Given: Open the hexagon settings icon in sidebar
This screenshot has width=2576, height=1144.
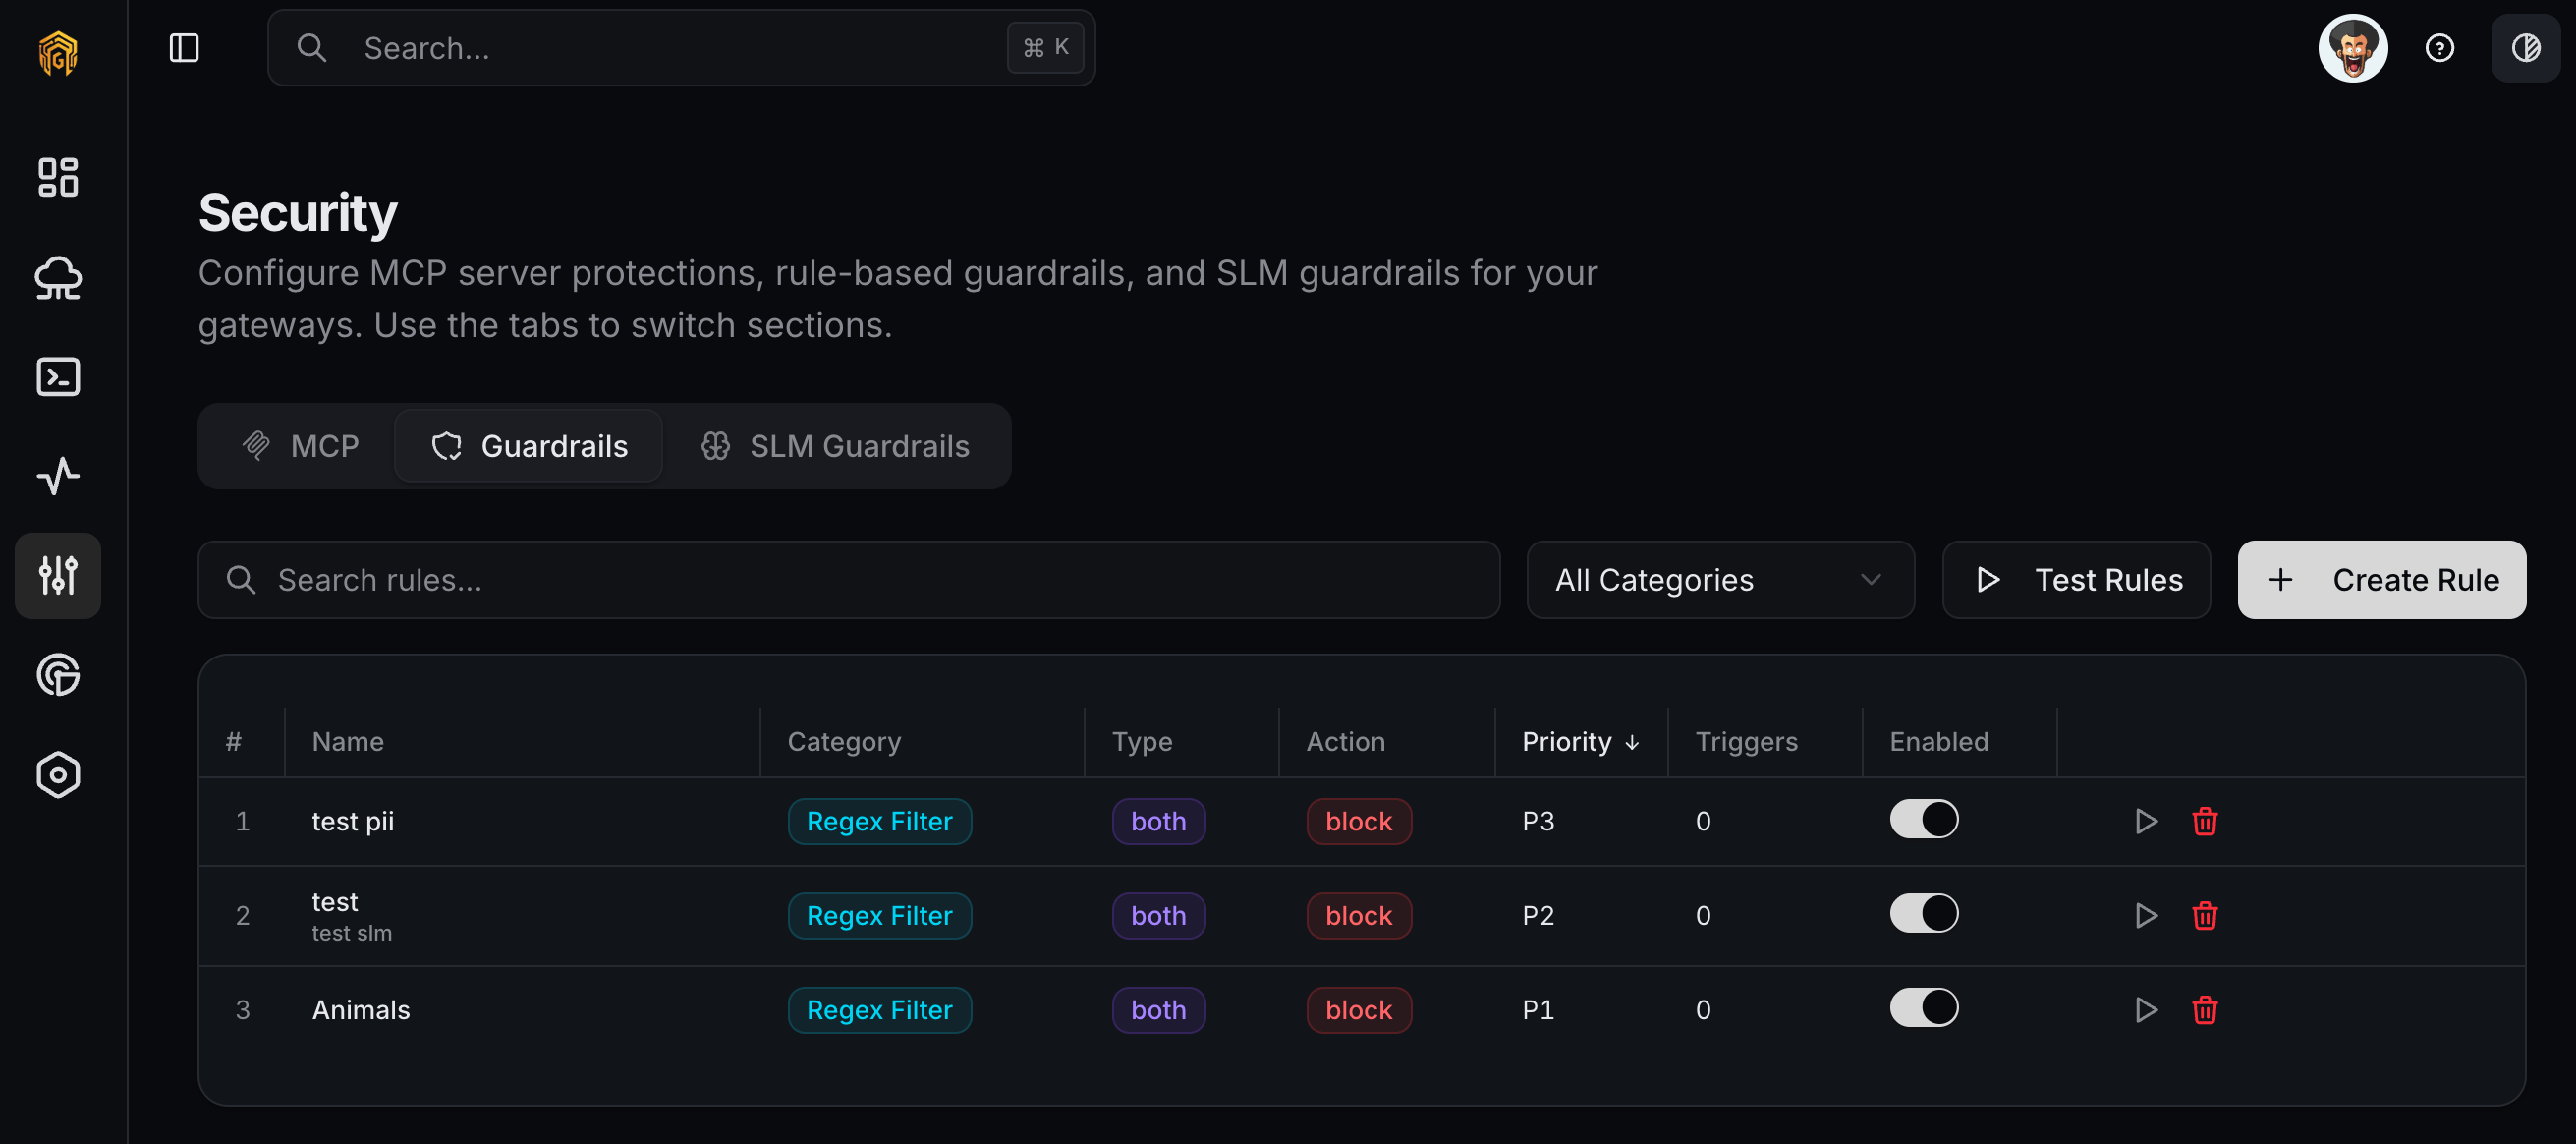Looking at the screenshot, I should [x=58, y=774].
